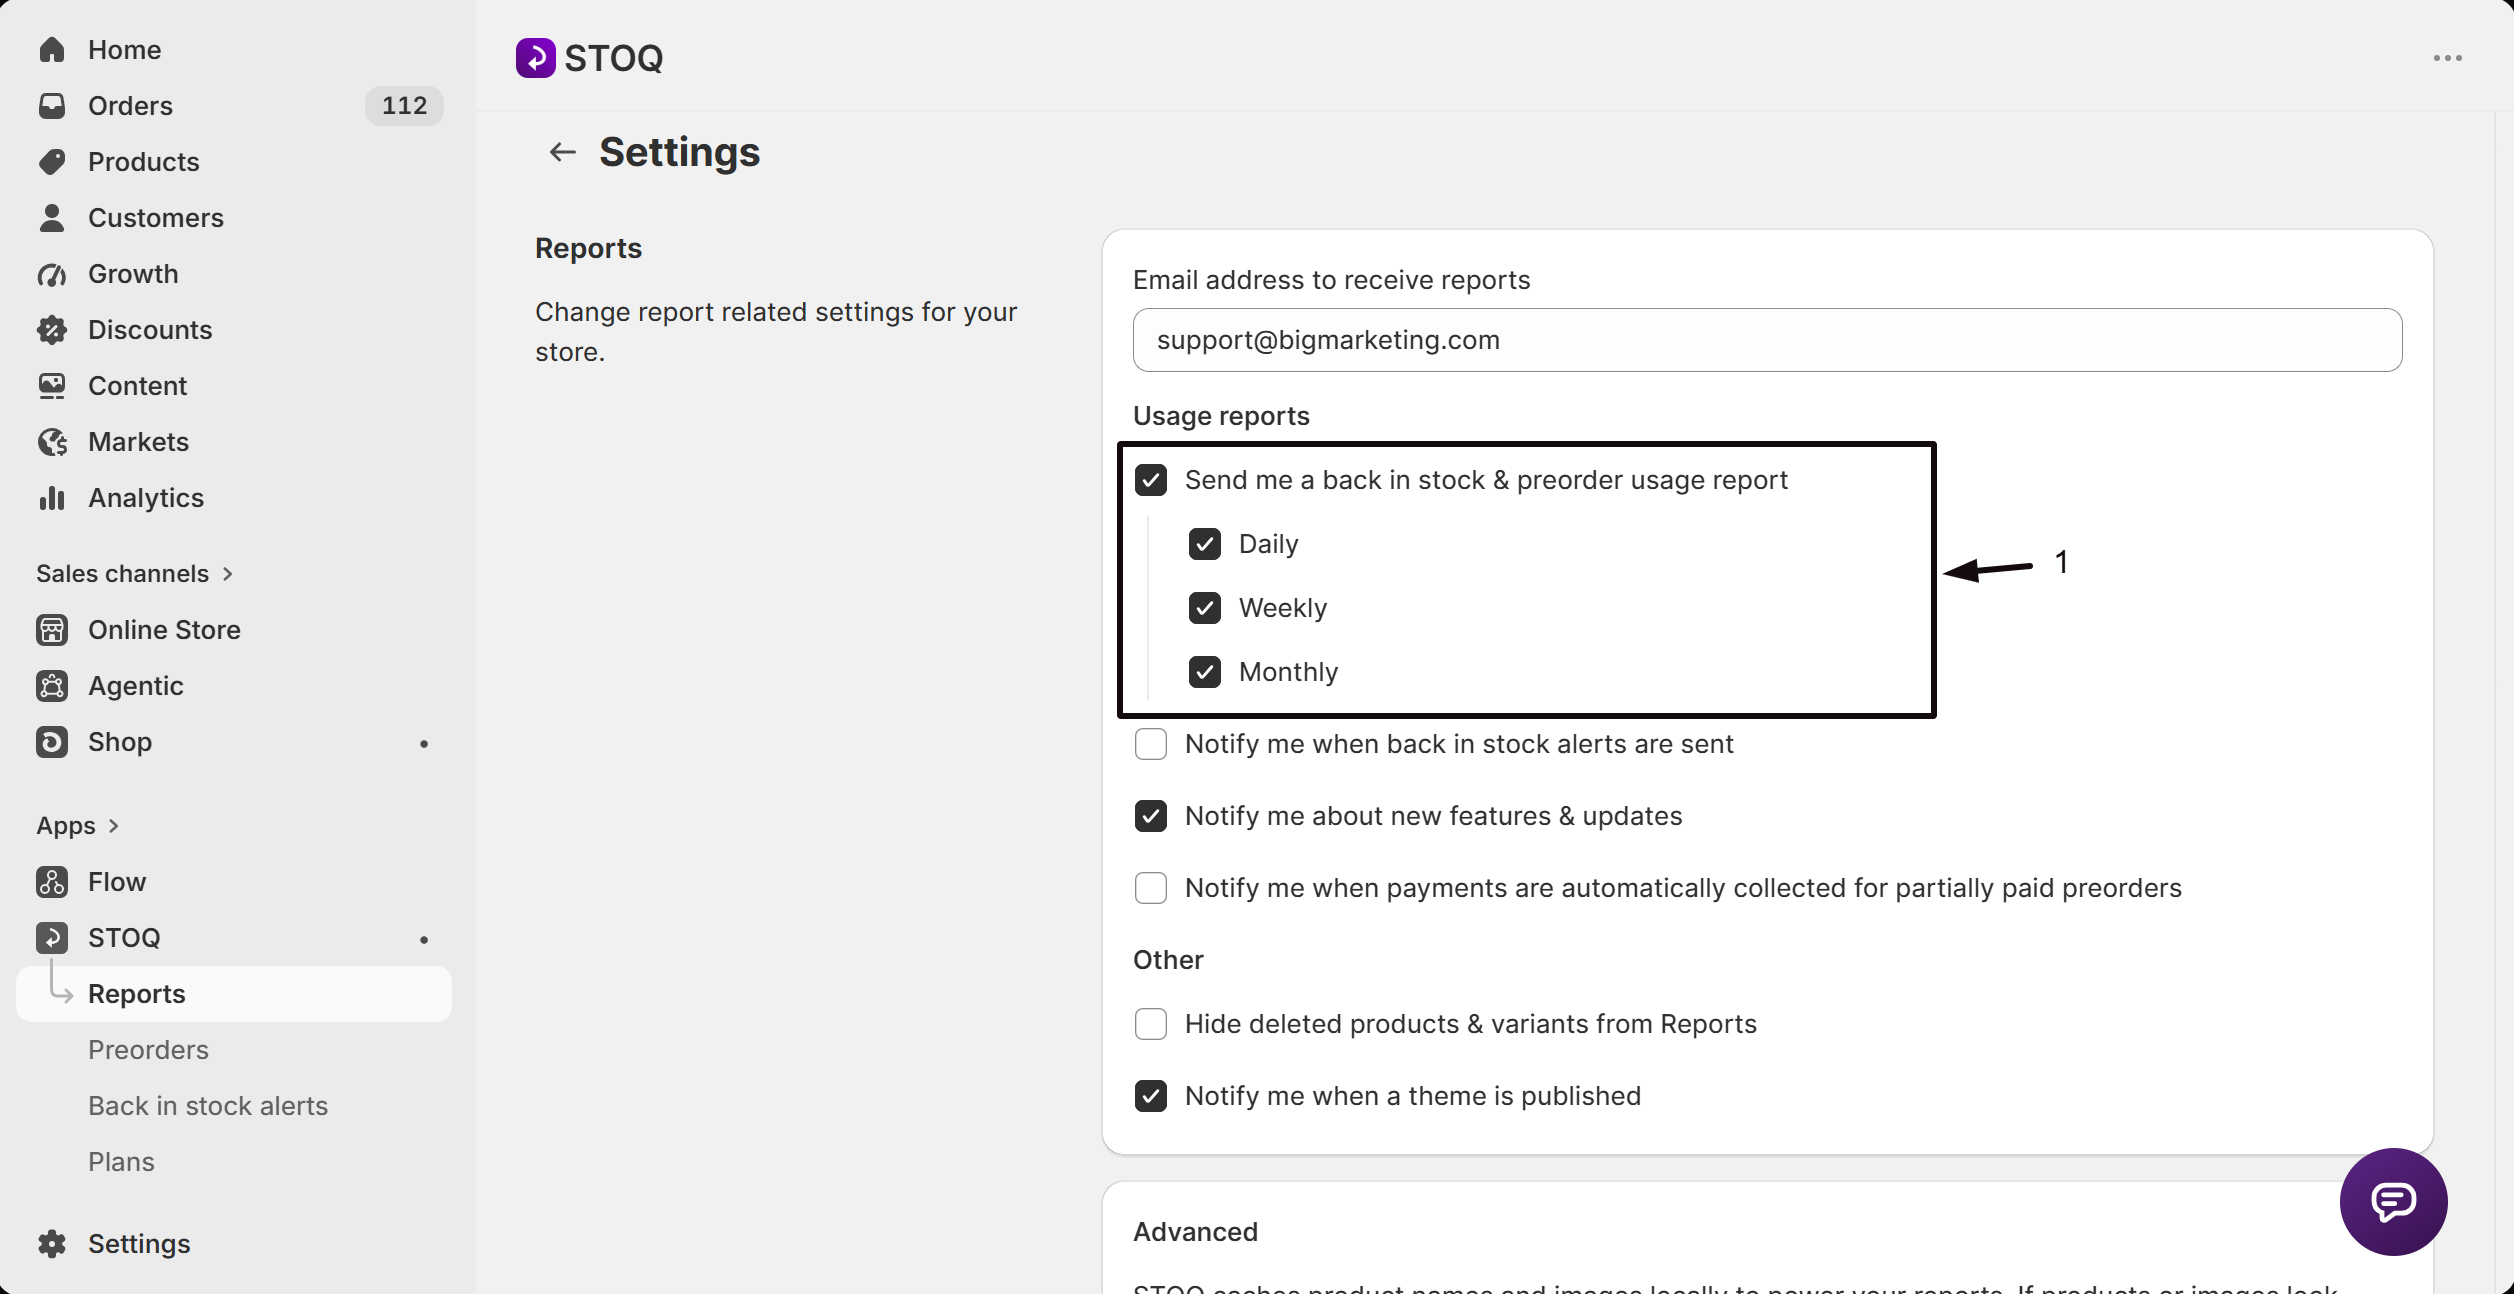2514x1294 pixels.
Task: Open the three-dot more menu
Action: (x=2448, y=58)
